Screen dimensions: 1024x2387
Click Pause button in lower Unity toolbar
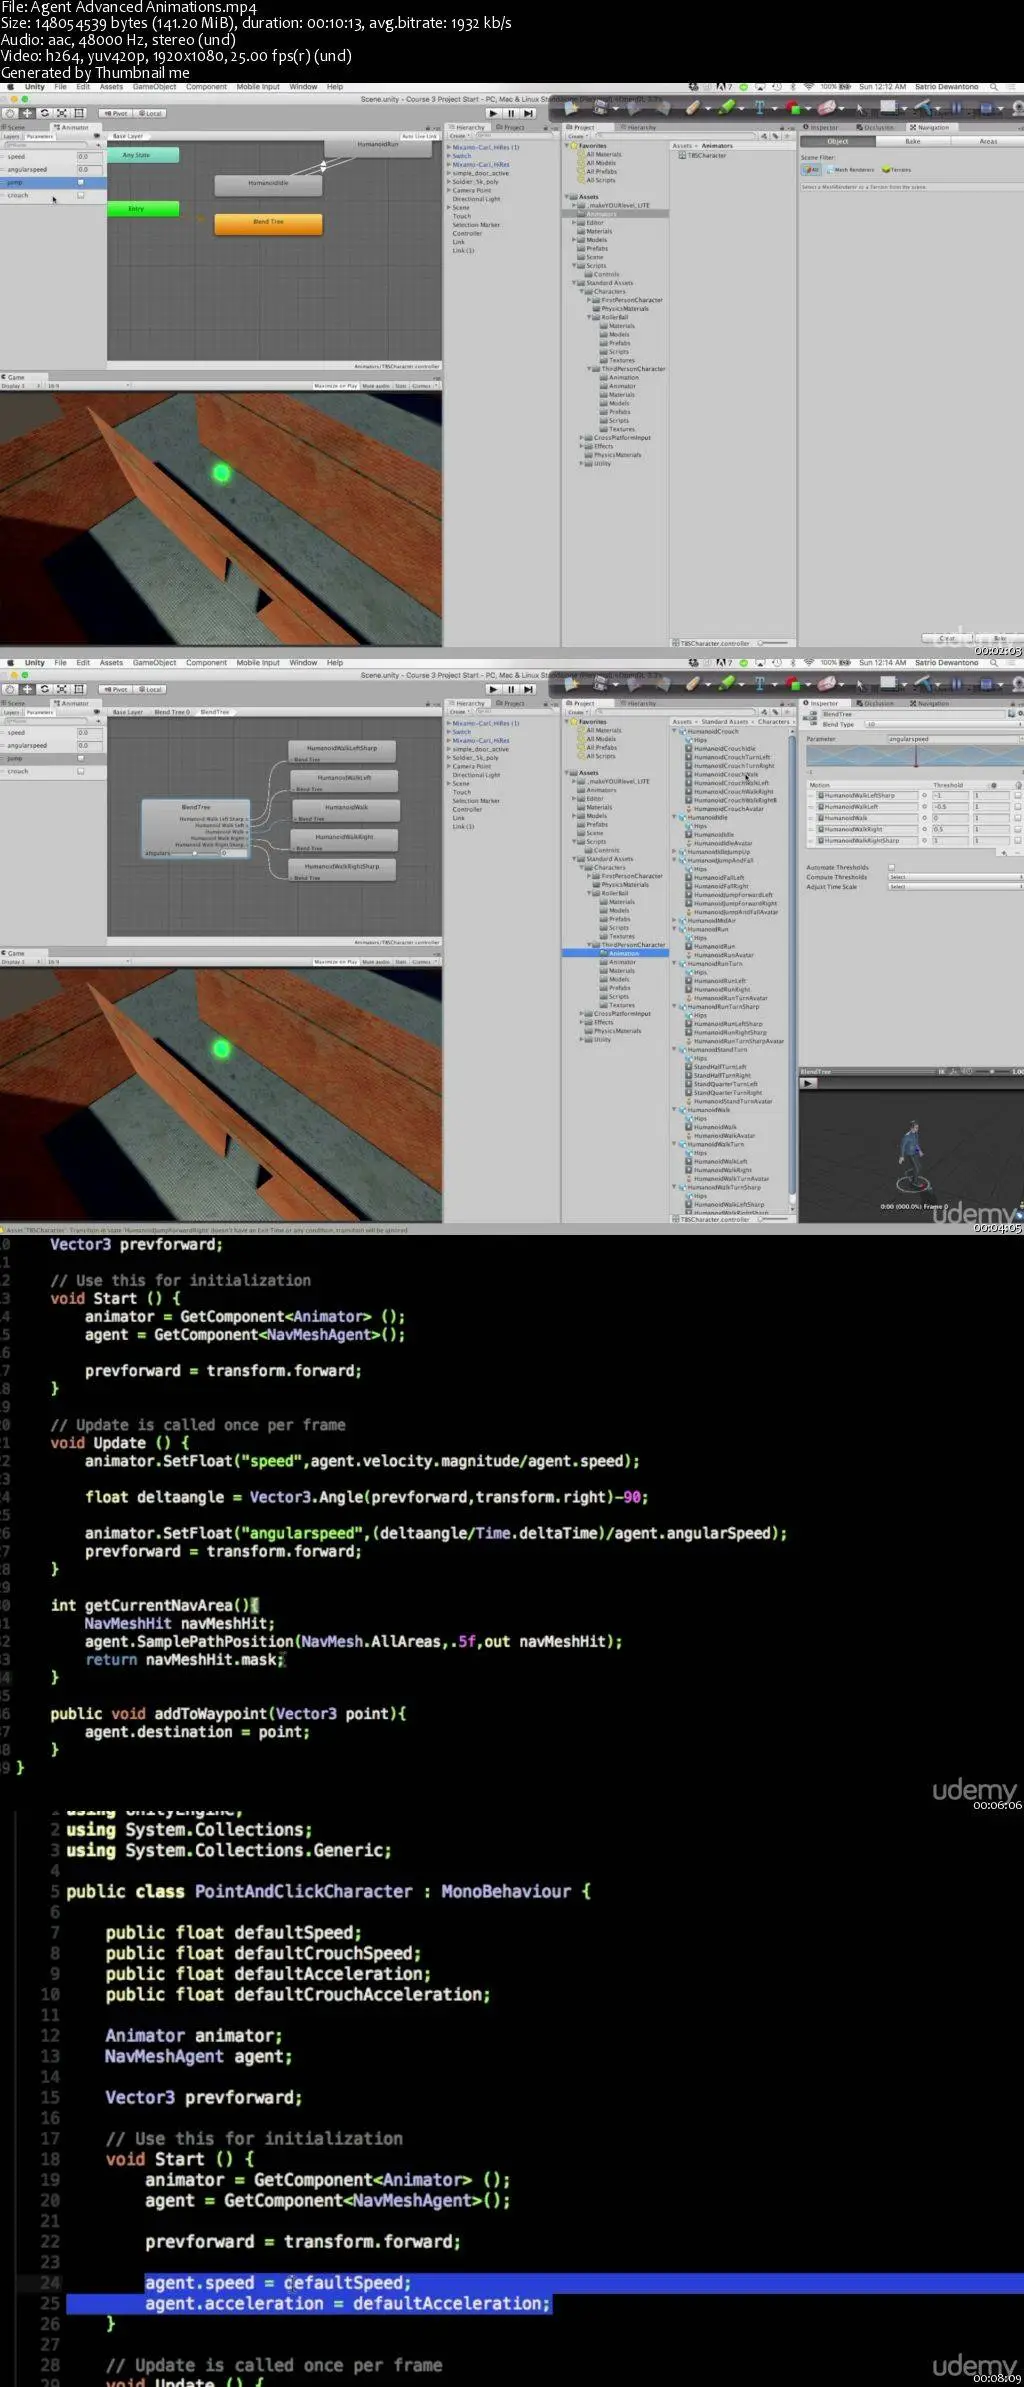[511, 689]
